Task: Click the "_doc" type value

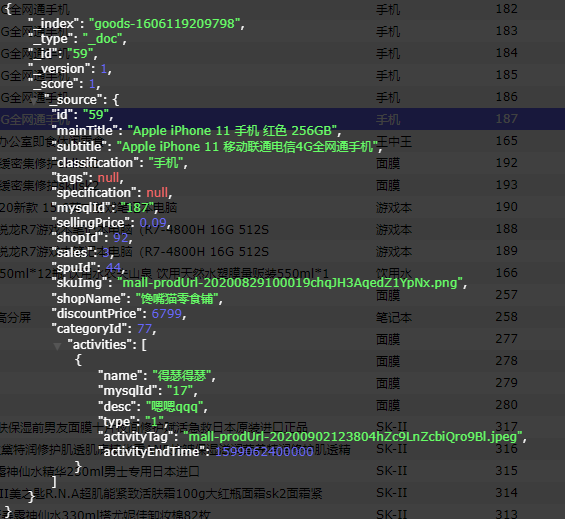Action: (x=102, y=39)
